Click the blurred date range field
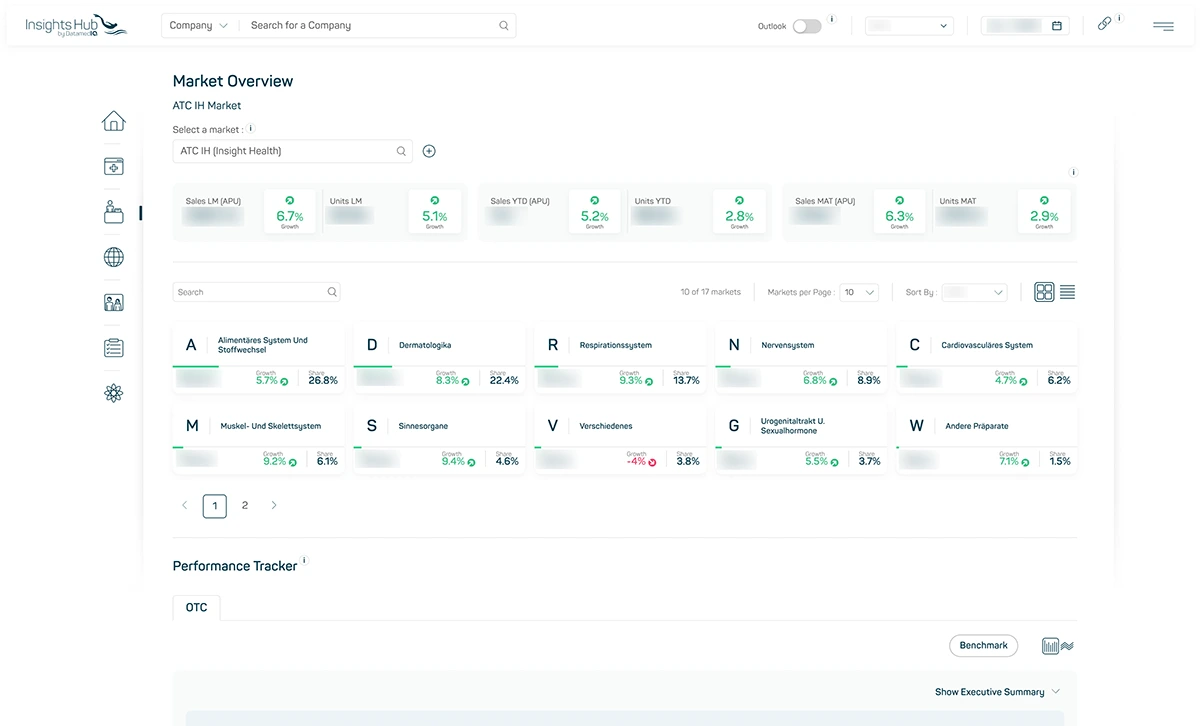The height and width of the screenshot is (726, 1200). click(x=1025, y=26)
